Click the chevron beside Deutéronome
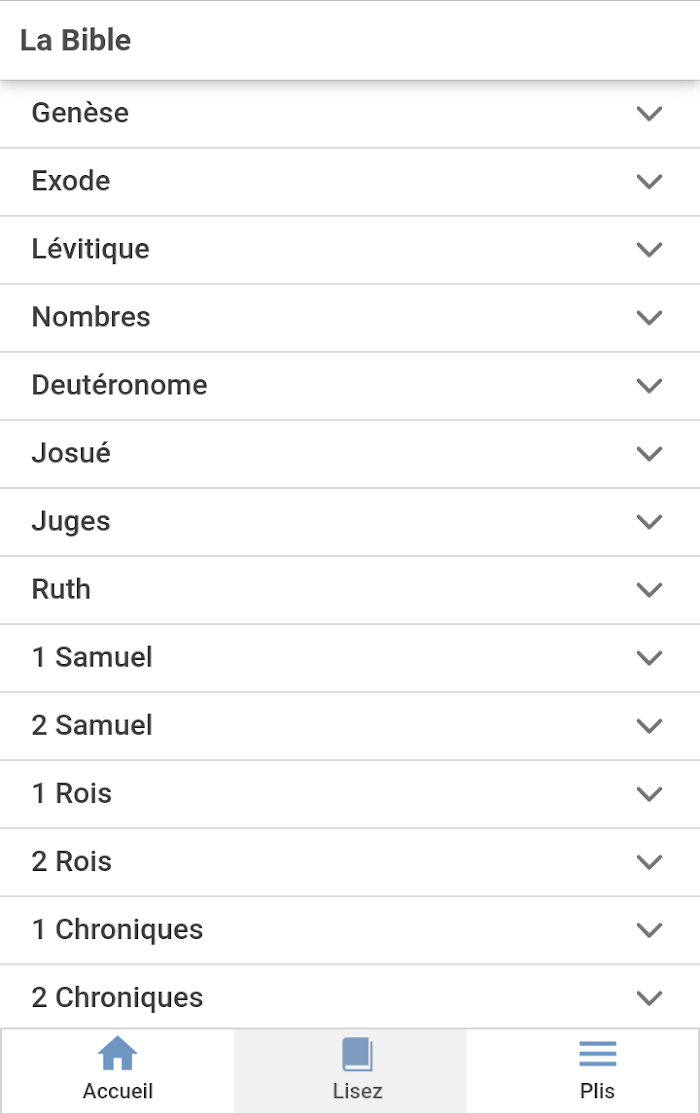Viewport: 700px width, 1114px height. coord(650,386)
